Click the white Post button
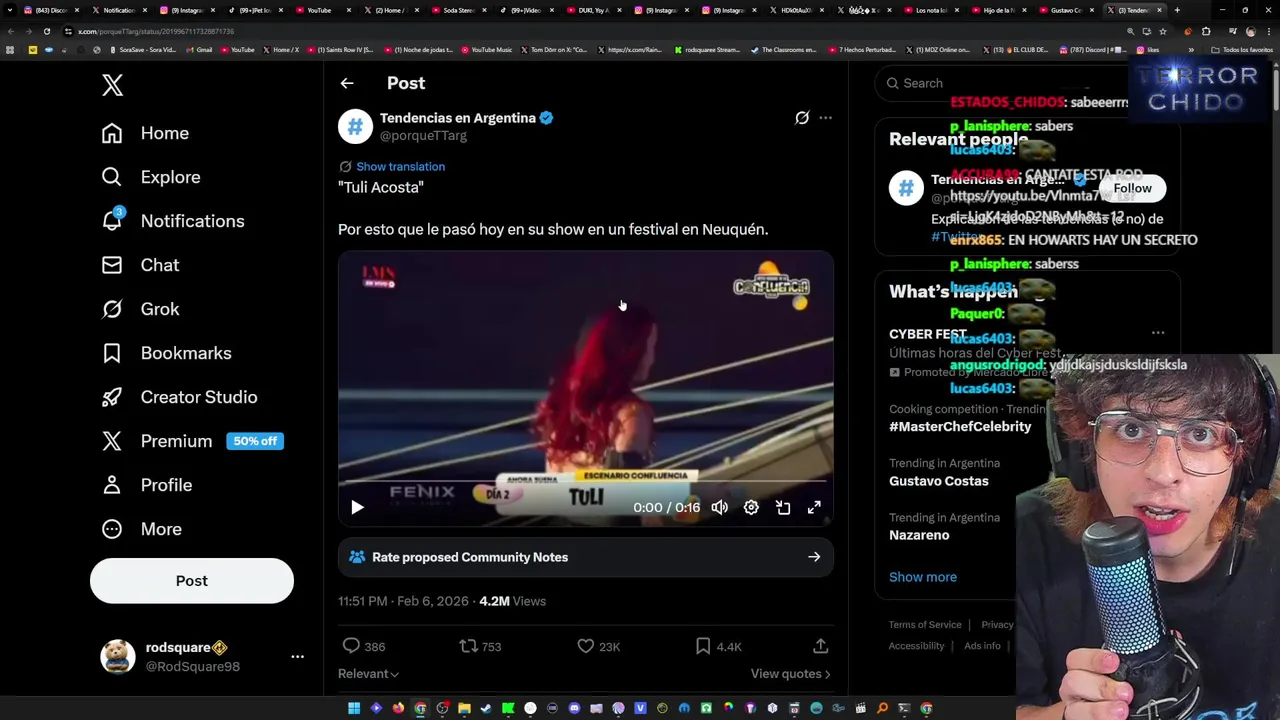 pyautogui.click(x=192, y=581)
